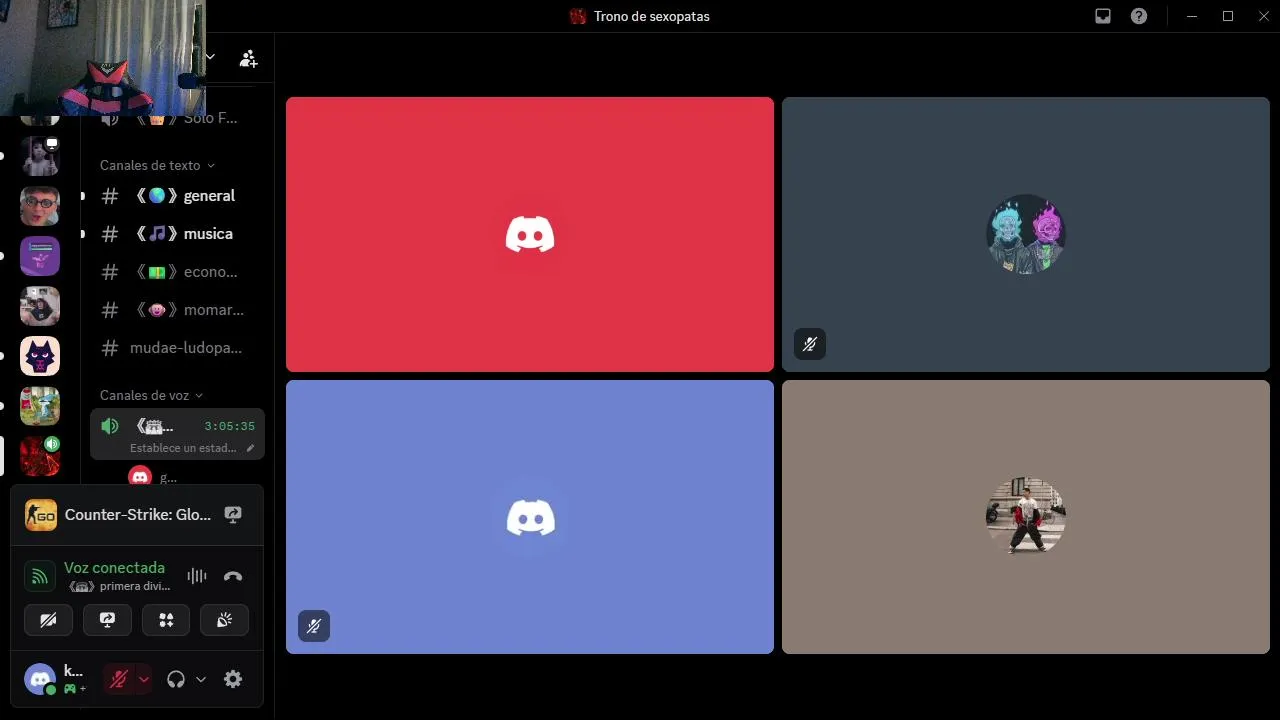This screenshot has width=1280, height=720.
Task: Select the red server icon with speaker badge
Action: click(x=40, y=456)
